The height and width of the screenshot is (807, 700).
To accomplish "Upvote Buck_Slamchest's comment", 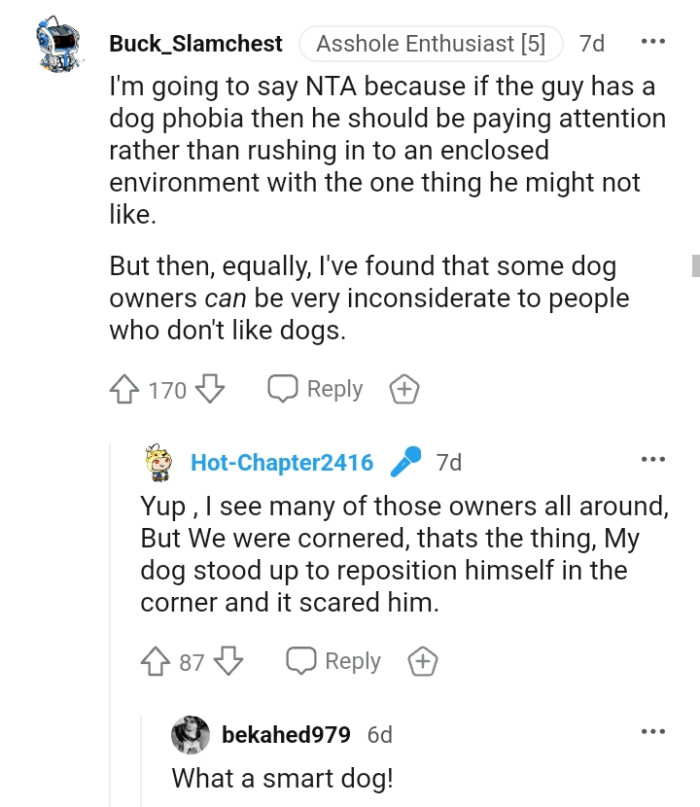I will pyautogui.click(x=124, y=389).
